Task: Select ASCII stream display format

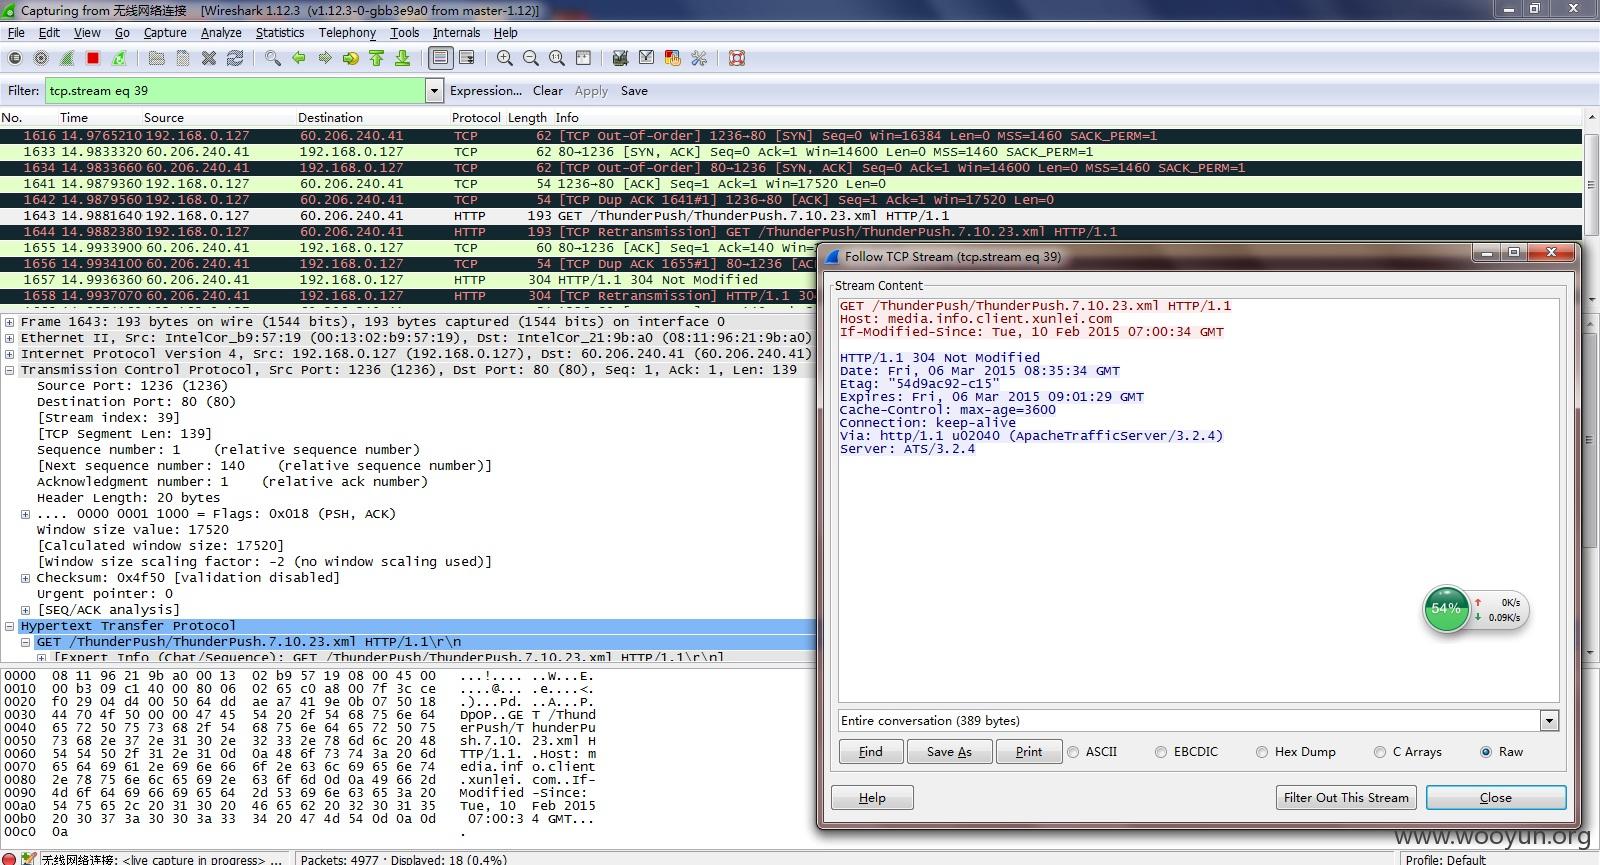Action: [x=1073, y=752]
